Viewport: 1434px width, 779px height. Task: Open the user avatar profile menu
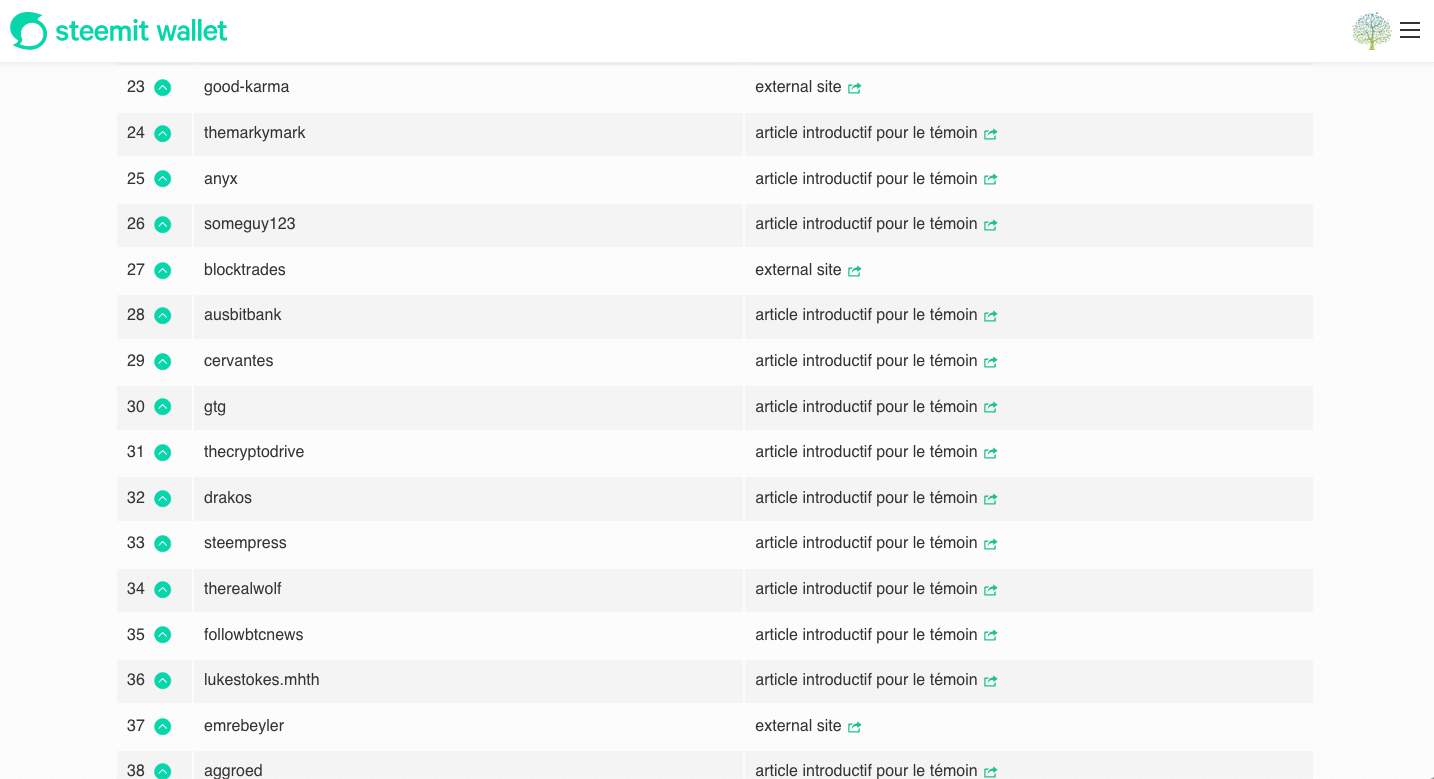point(1372,31)
